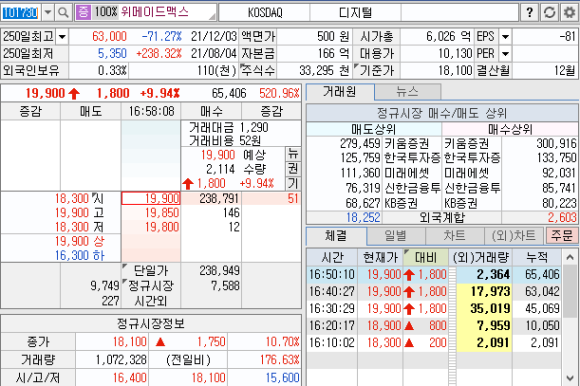Open the stock code dropdown arrow
The image size is (580, 386).
click(x=48, y=13)
